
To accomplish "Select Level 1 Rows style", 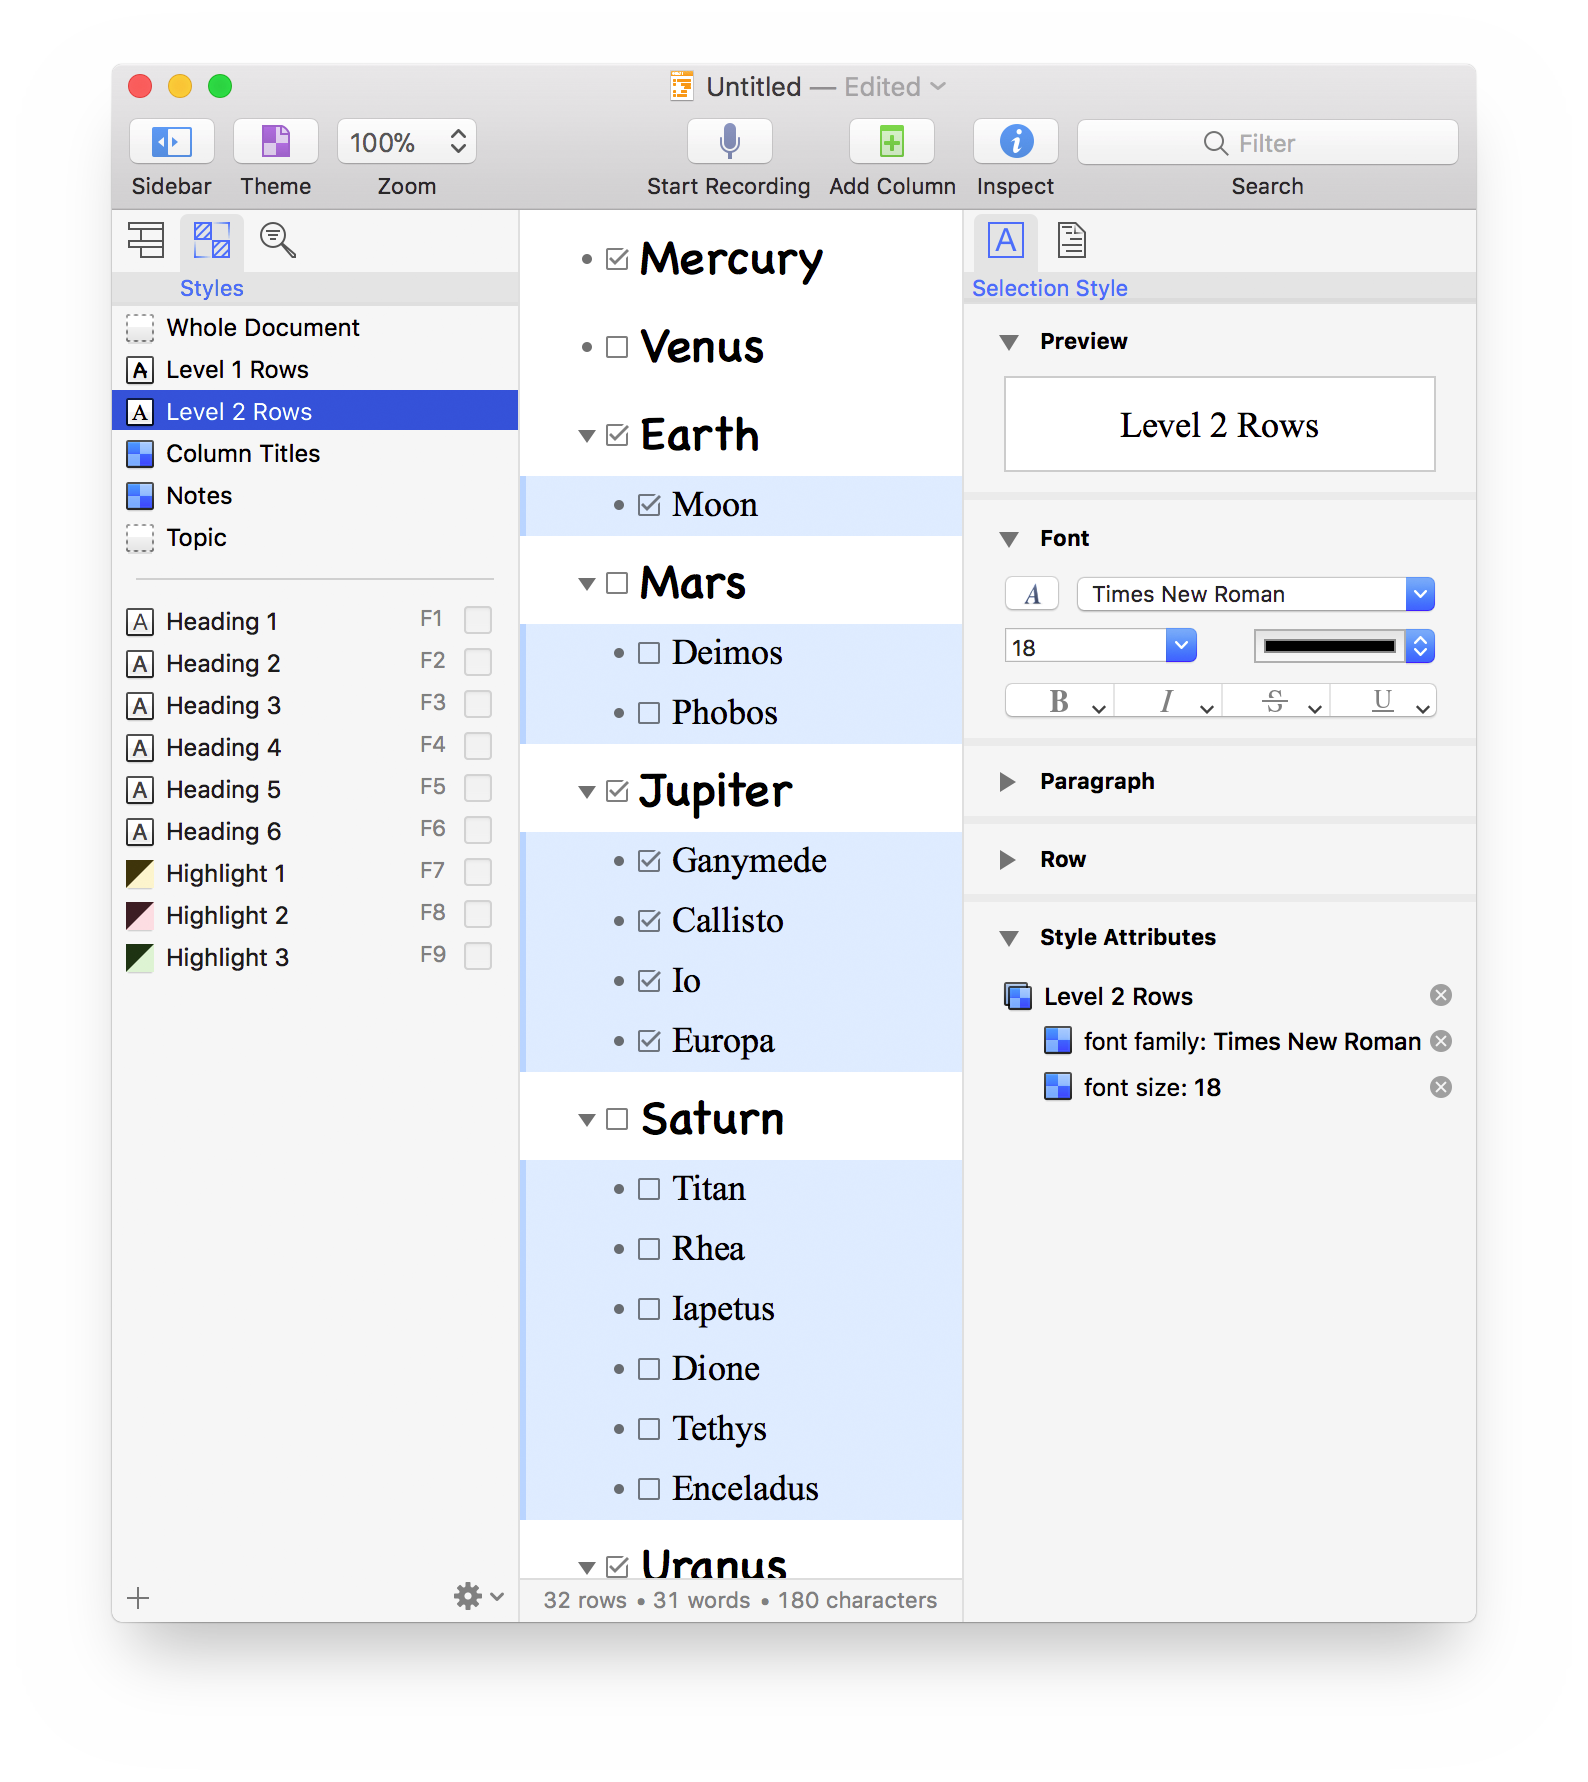I will (315, 370).
